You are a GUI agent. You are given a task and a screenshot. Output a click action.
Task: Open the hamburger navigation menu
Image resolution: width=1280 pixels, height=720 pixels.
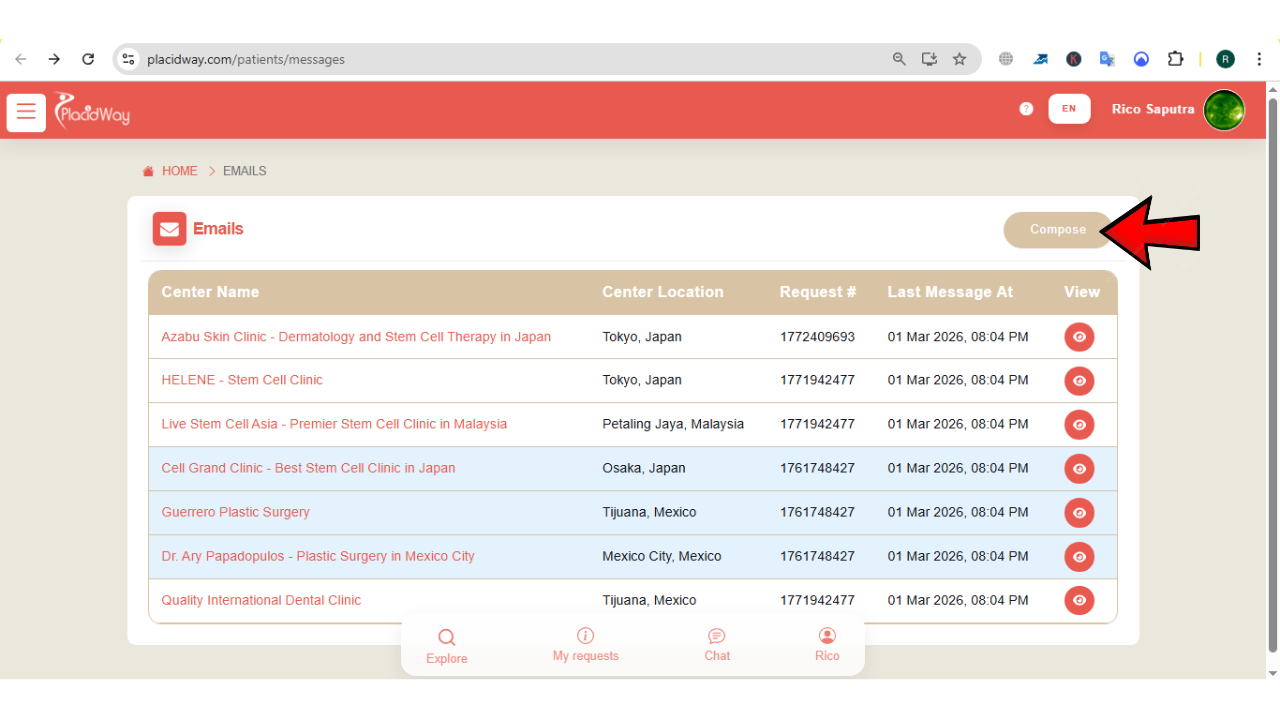26,111
